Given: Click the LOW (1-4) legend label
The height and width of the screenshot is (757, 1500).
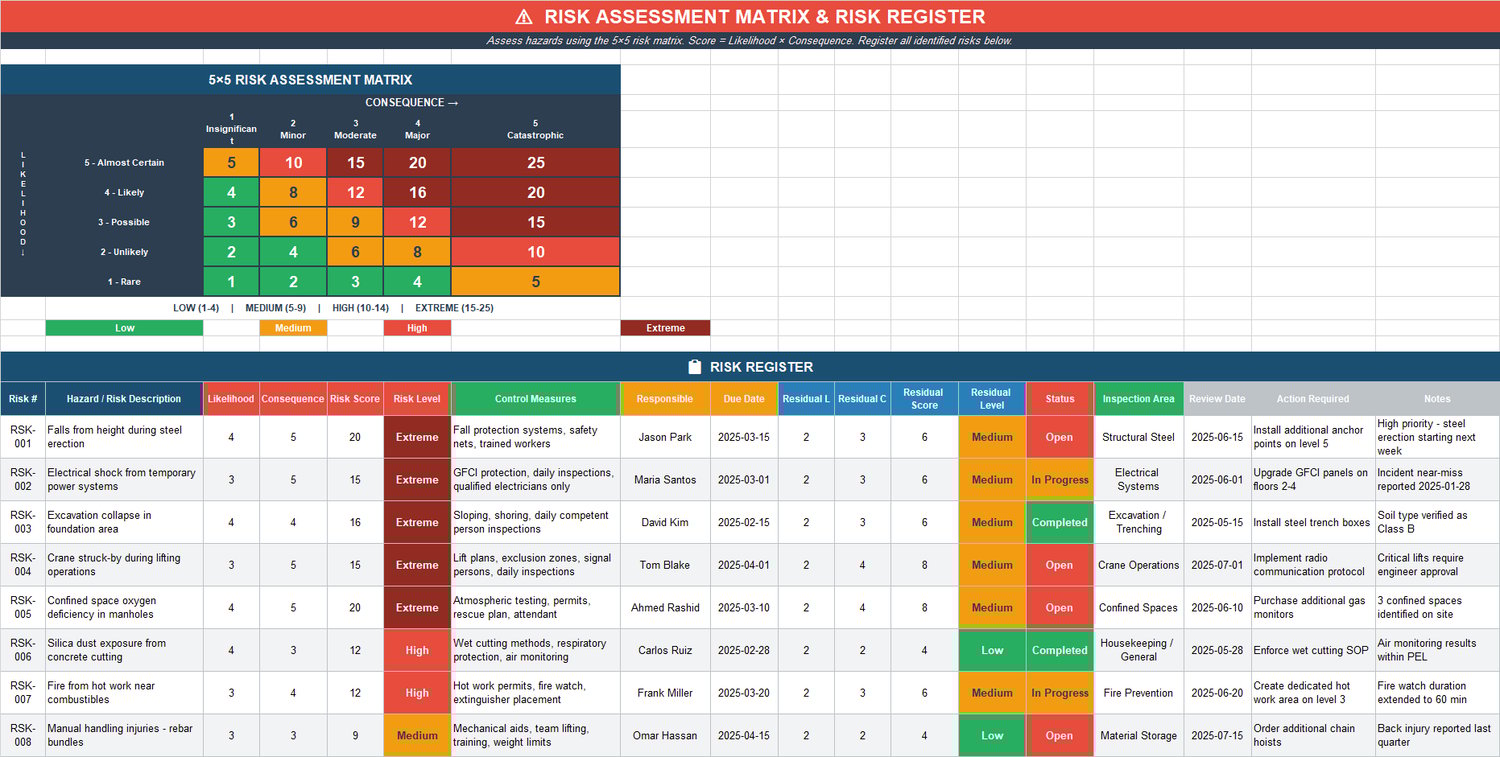Looking at the screenshot, I should 196,307.
